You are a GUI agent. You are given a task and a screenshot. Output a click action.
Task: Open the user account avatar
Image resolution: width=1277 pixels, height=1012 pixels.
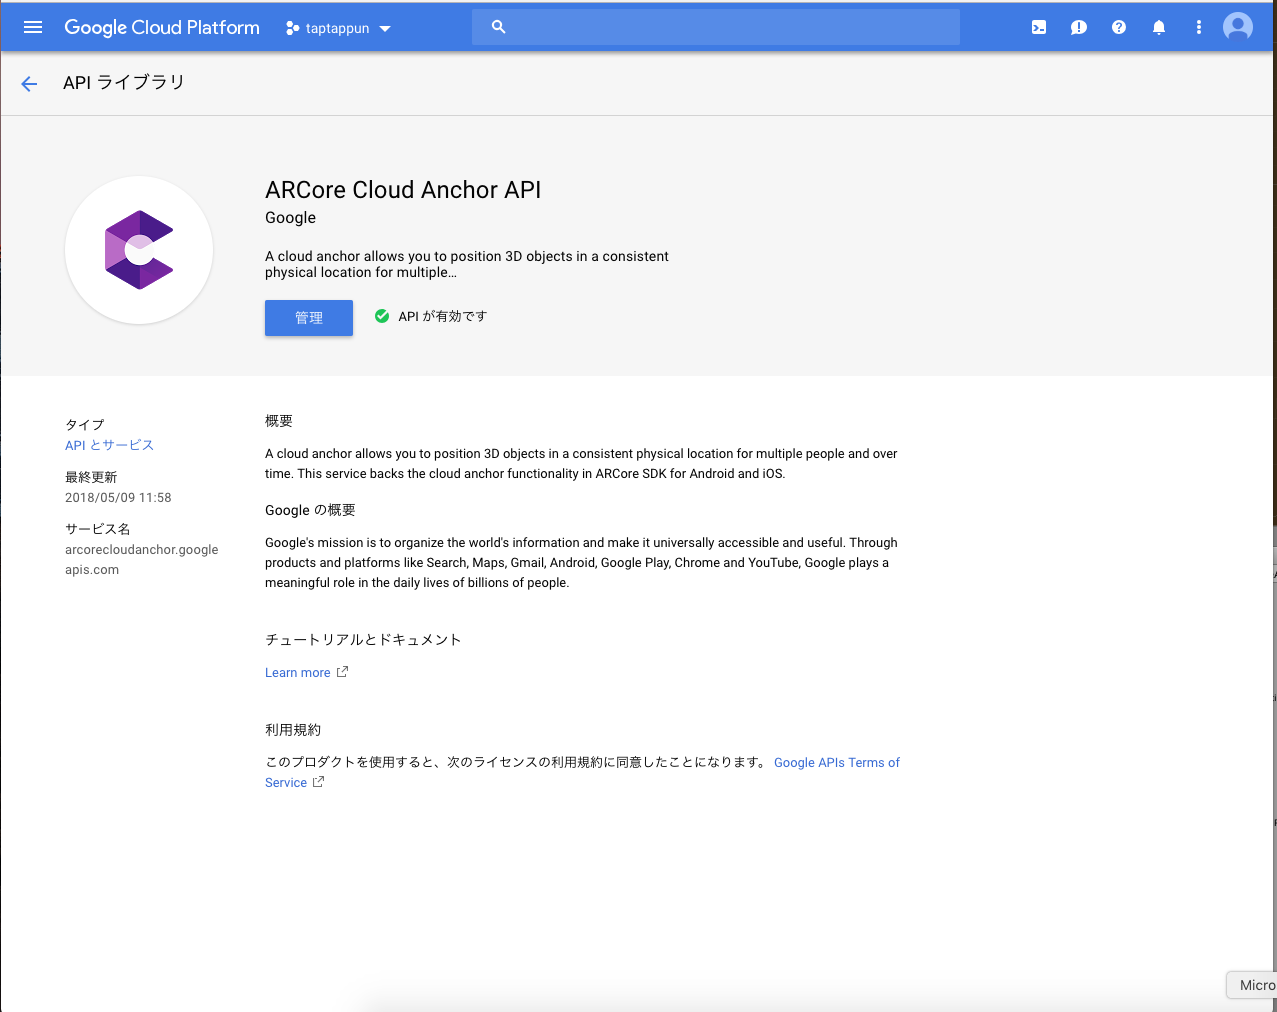[1237, 27]
